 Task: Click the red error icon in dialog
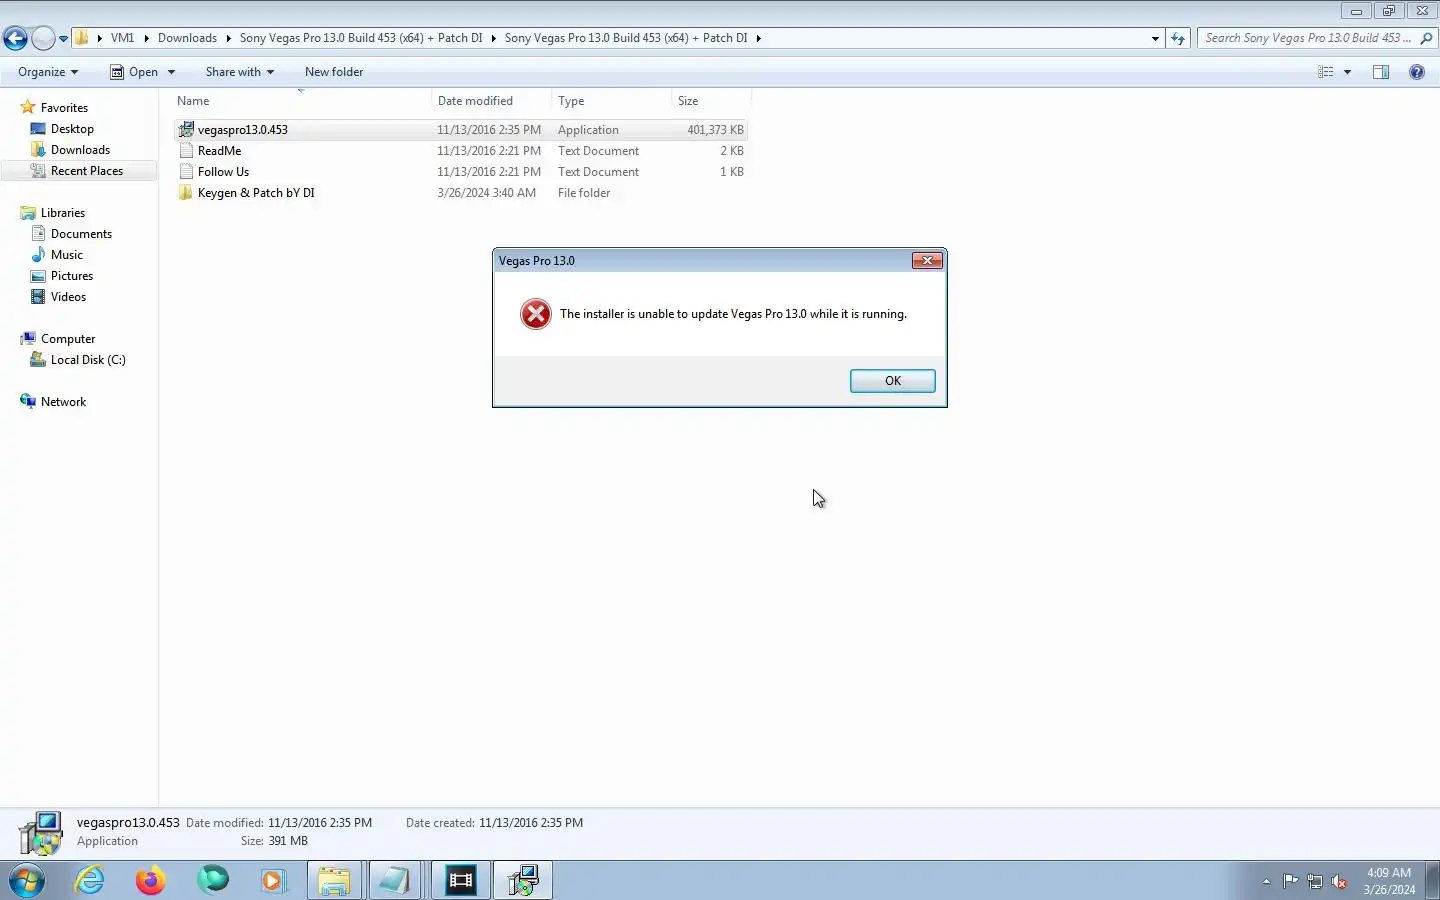point(536,314)
